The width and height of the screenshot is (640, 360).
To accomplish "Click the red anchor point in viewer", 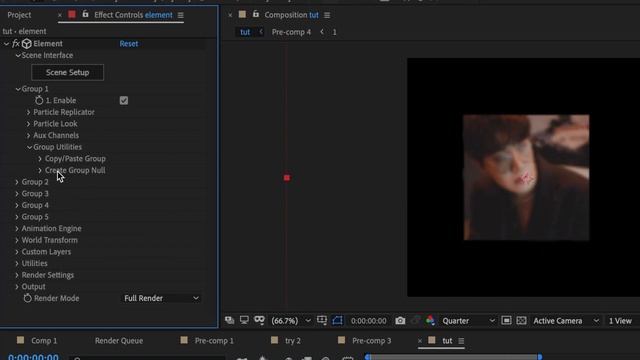I will click(287, 178).
